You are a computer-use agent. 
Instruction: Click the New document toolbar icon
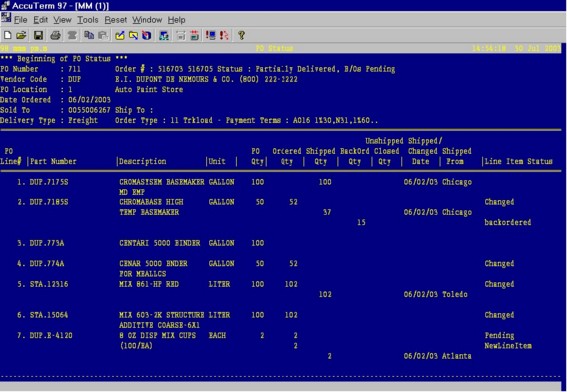coord(8,35)
